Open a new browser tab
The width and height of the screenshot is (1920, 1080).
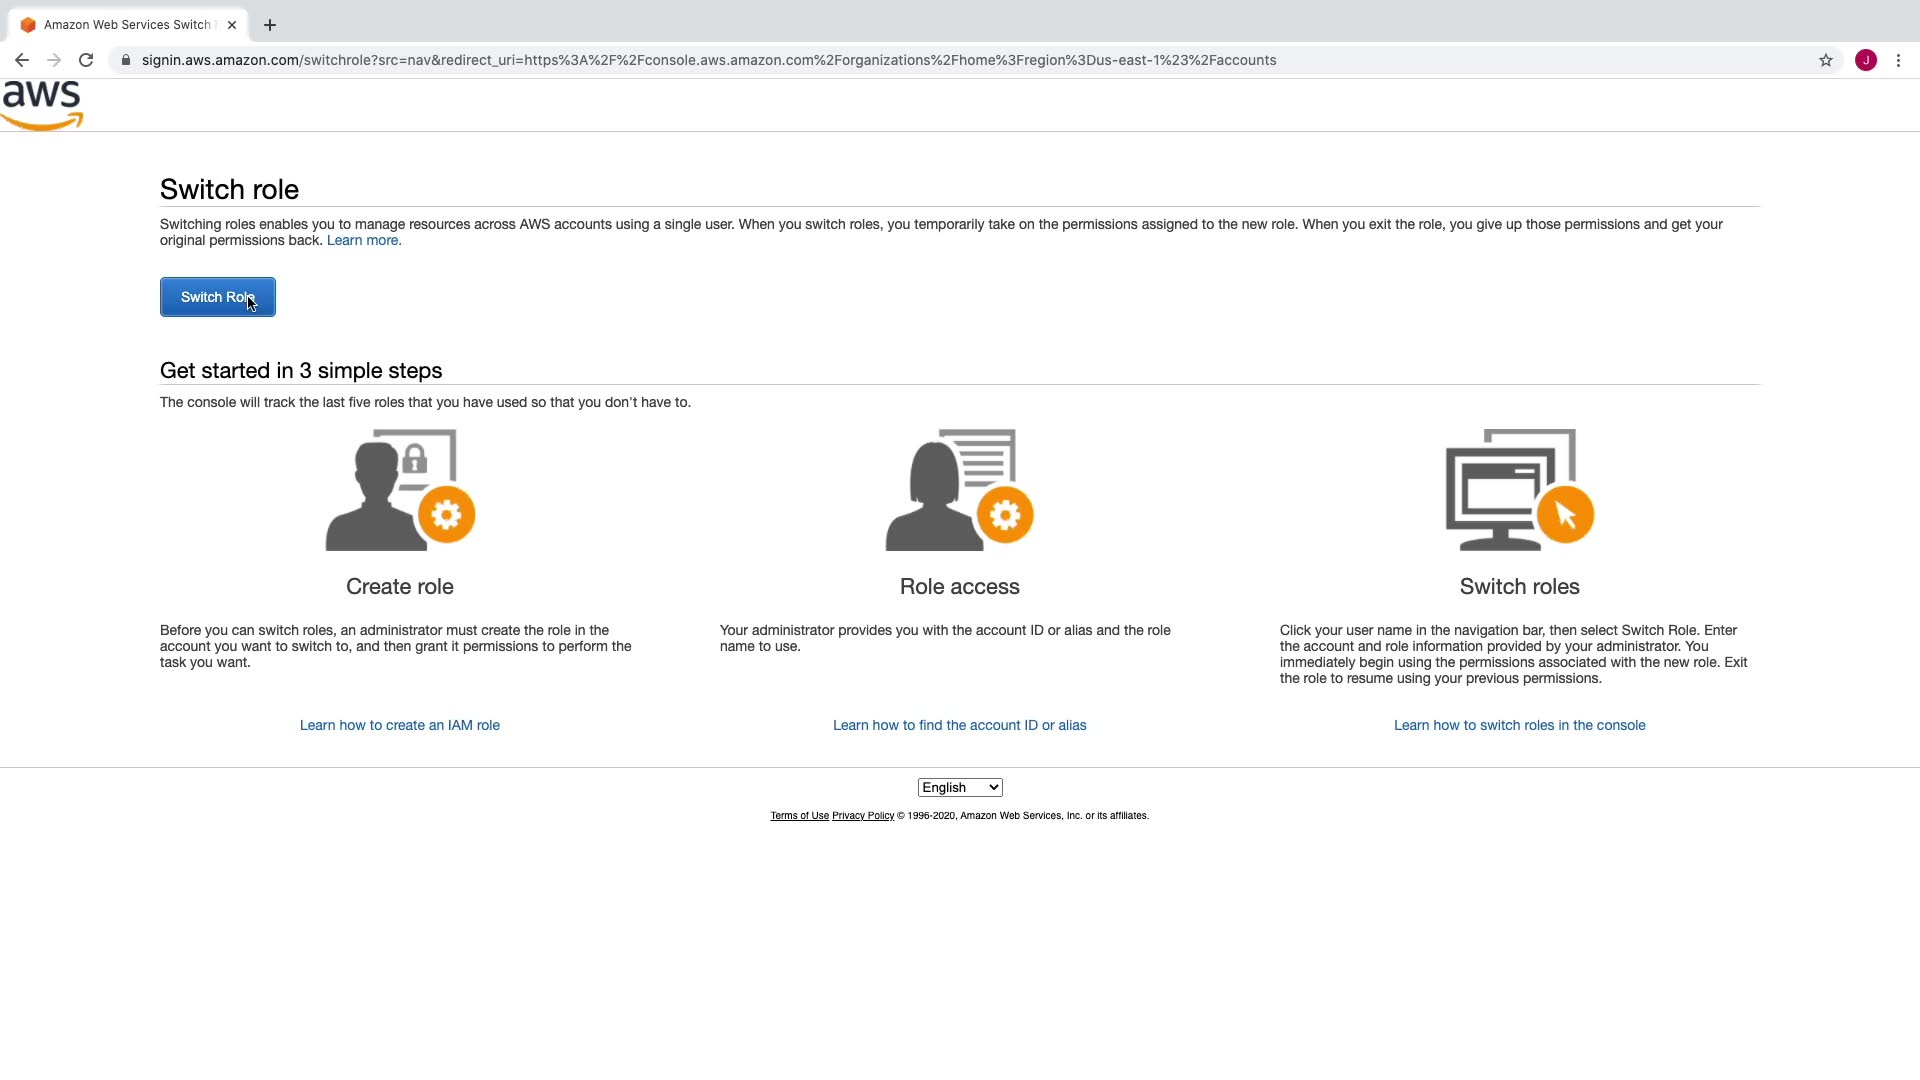pyautogui.click(x=270, y=25)
